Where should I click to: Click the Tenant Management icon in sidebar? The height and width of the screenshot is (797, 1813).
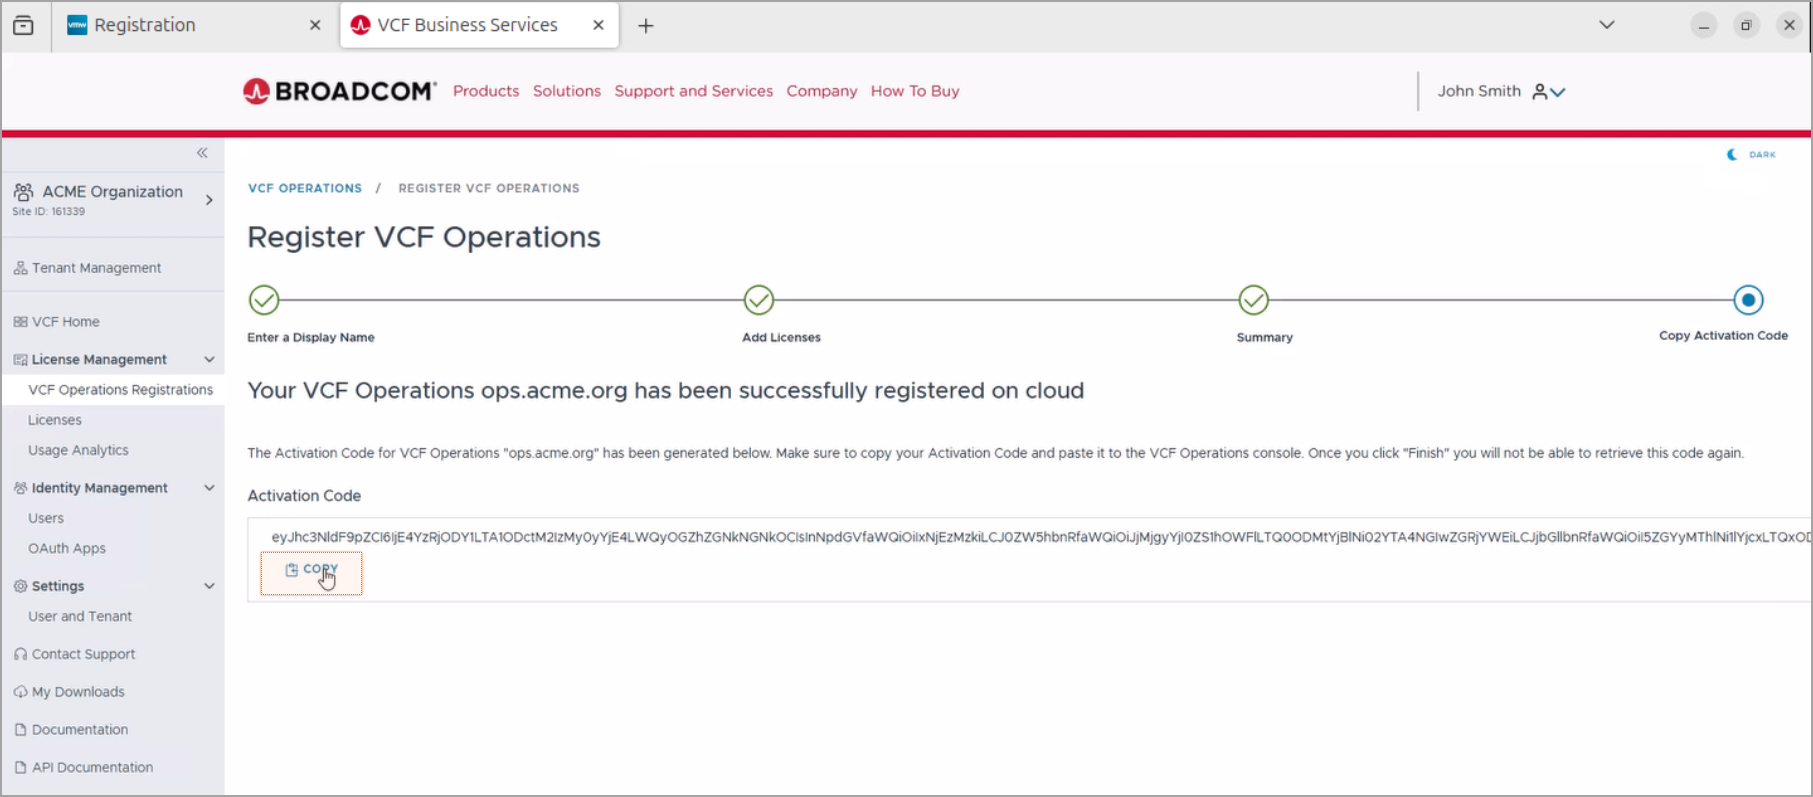[20, 268]
